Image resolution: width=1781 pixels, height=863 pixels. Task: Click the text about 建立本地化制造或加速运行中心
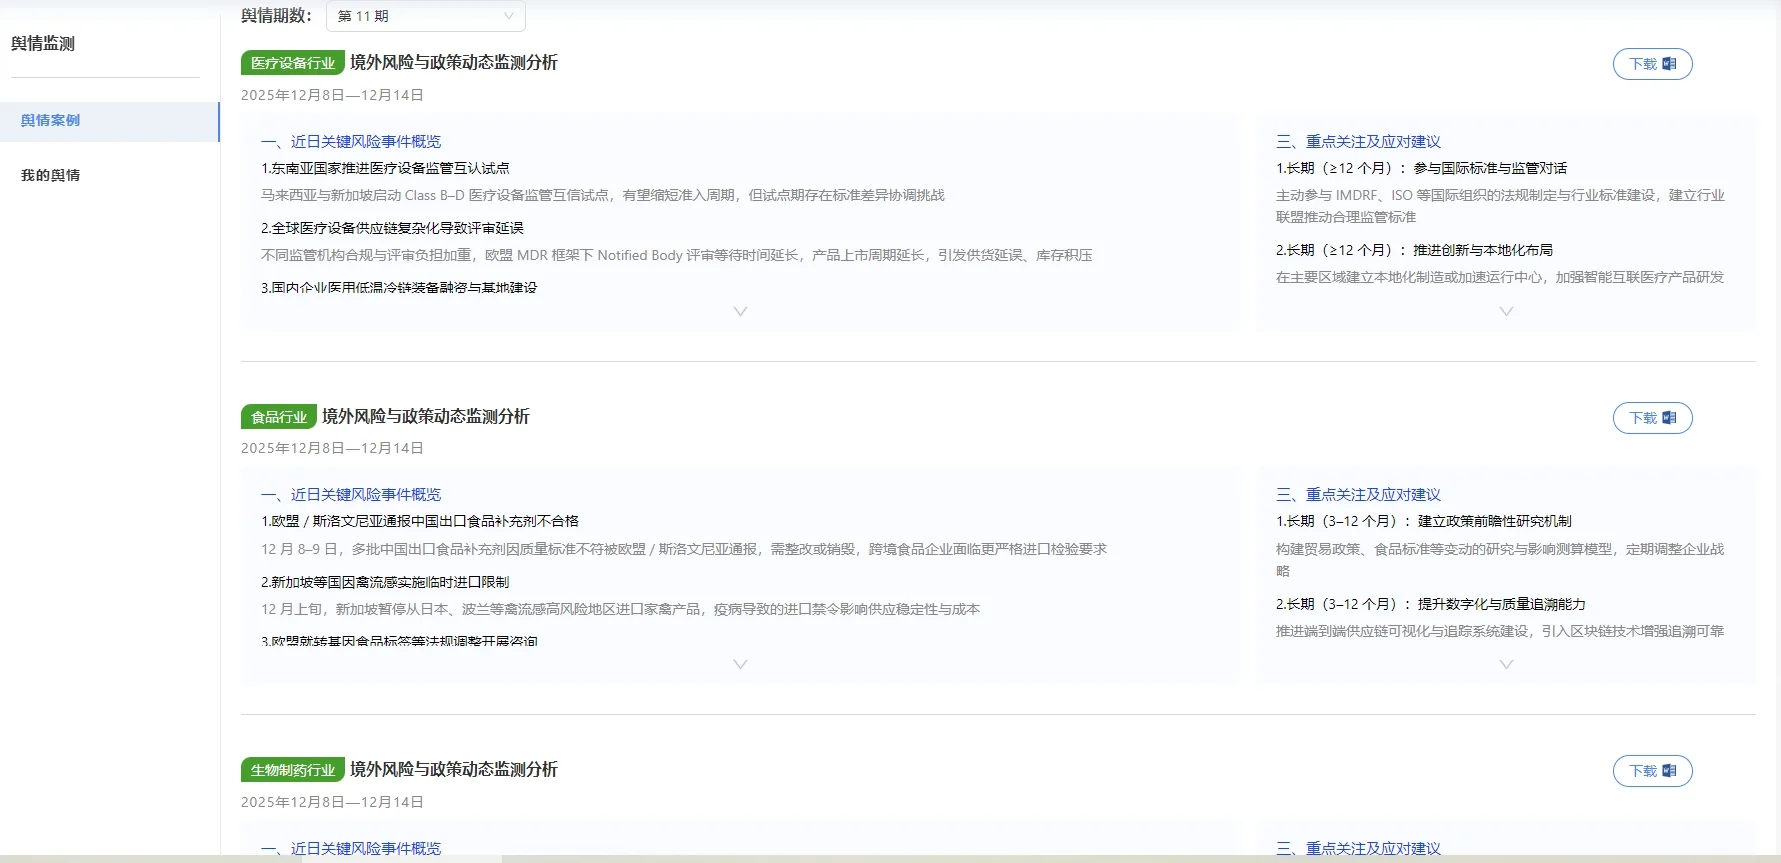coord(1500,277)
